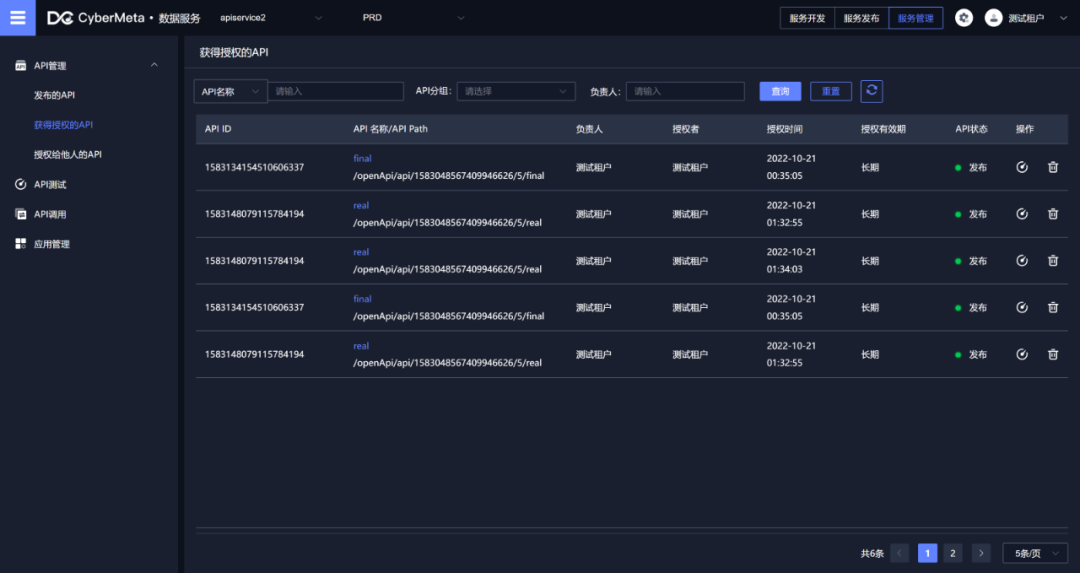Open API测试 in the sidebar
Viewport: 1080px width, 573px height.
(x=50, y=185)
